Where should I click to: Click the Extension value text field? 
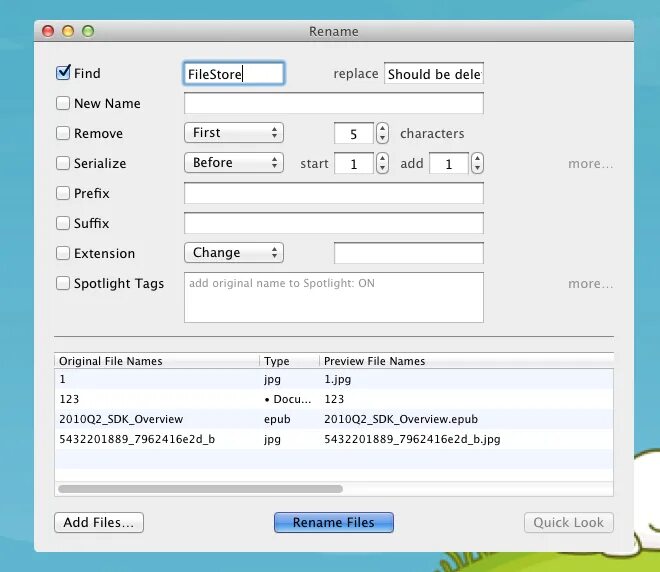tap(409, 253)
